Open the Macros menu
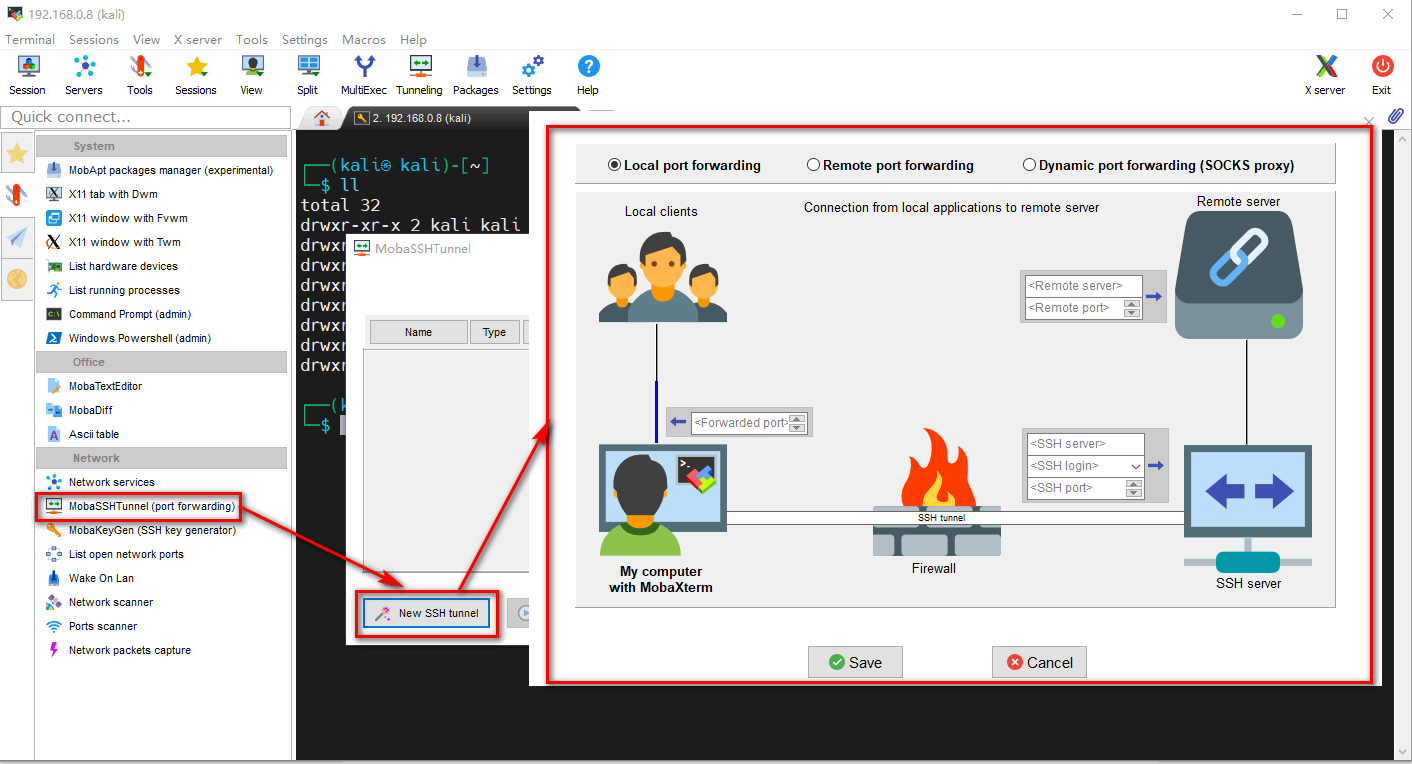 (364, 40)
